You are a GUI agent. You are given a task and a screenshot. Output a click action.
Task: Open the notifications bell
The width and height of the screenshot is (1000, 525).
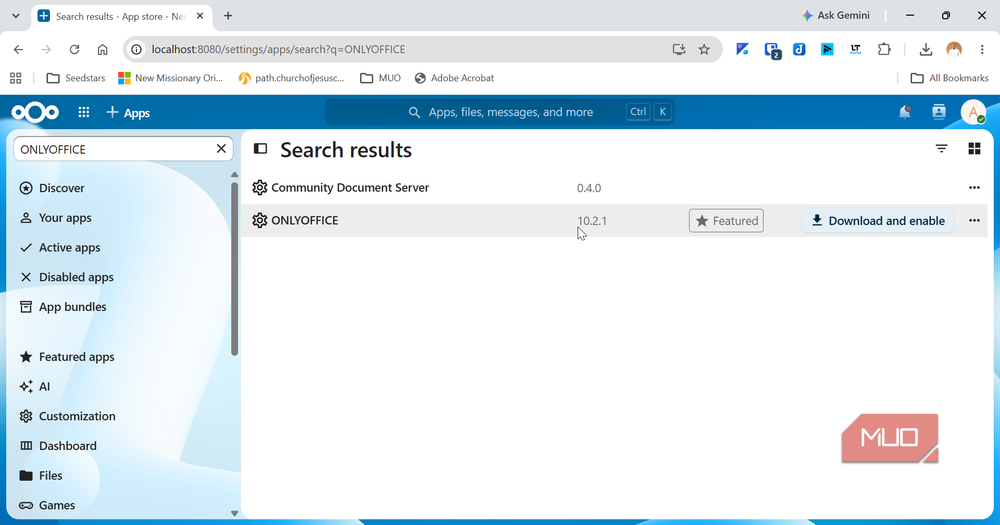[904, 112]
